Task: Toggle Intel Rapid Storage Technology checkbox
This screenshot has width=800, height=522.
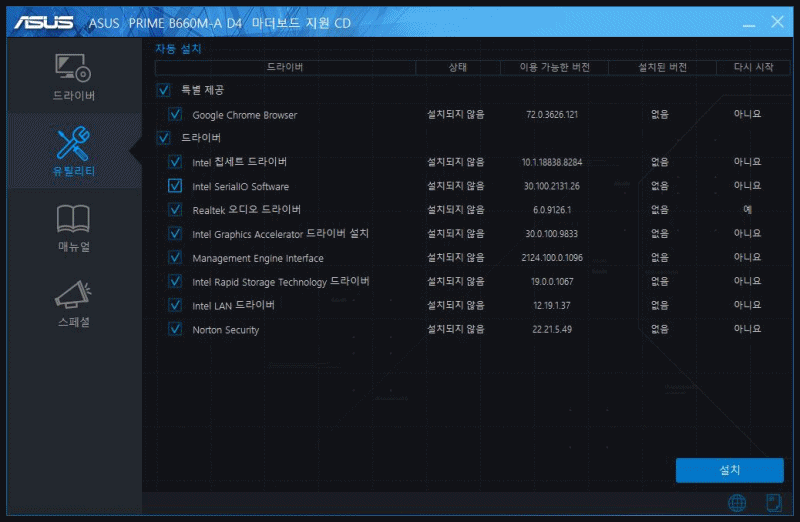Action: click(x=175, y=281)
